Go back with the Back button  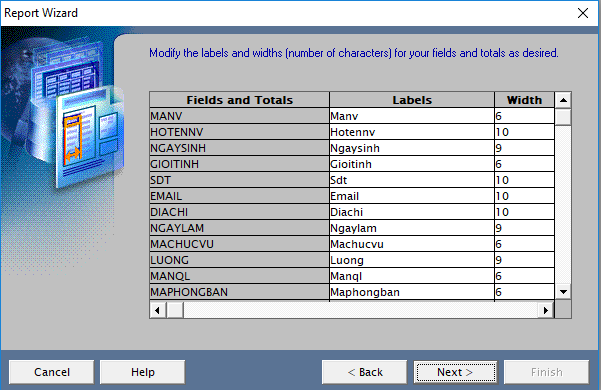[x=365, y=372]
